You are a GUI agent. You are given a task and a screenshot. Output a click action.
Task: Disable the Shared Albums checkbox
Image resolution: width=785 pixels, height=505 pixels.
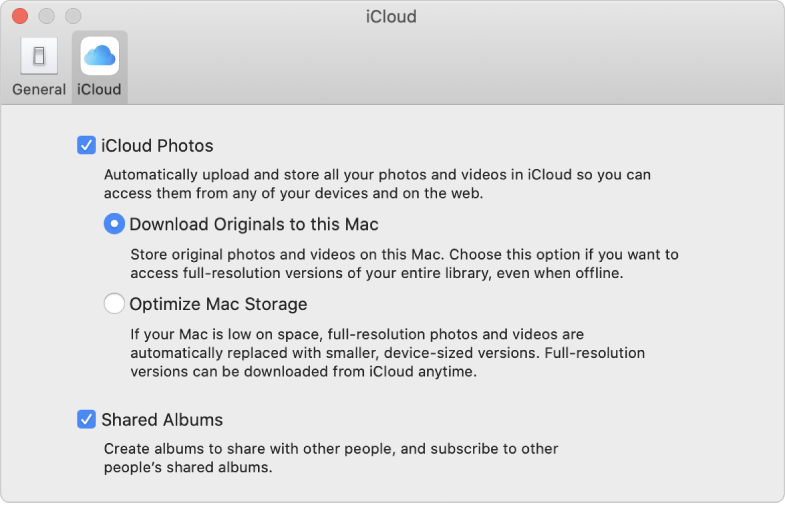[86, 419]
